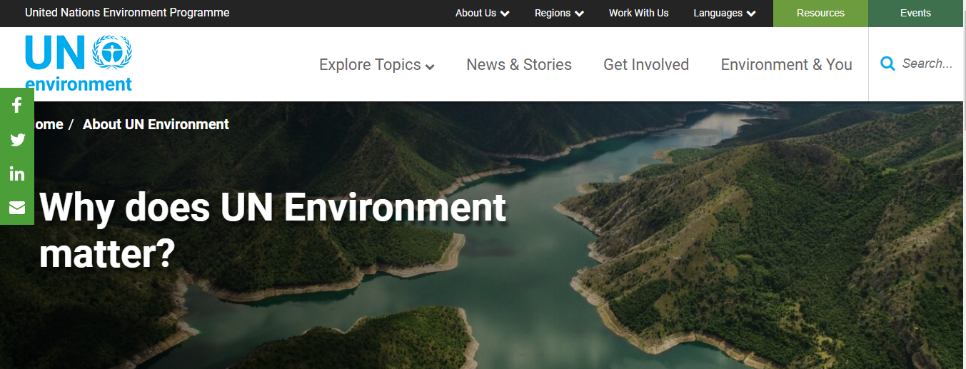Screen dimensions: 966x369
Task: Expand the Explore Topics menu
Action: point(376,65)
